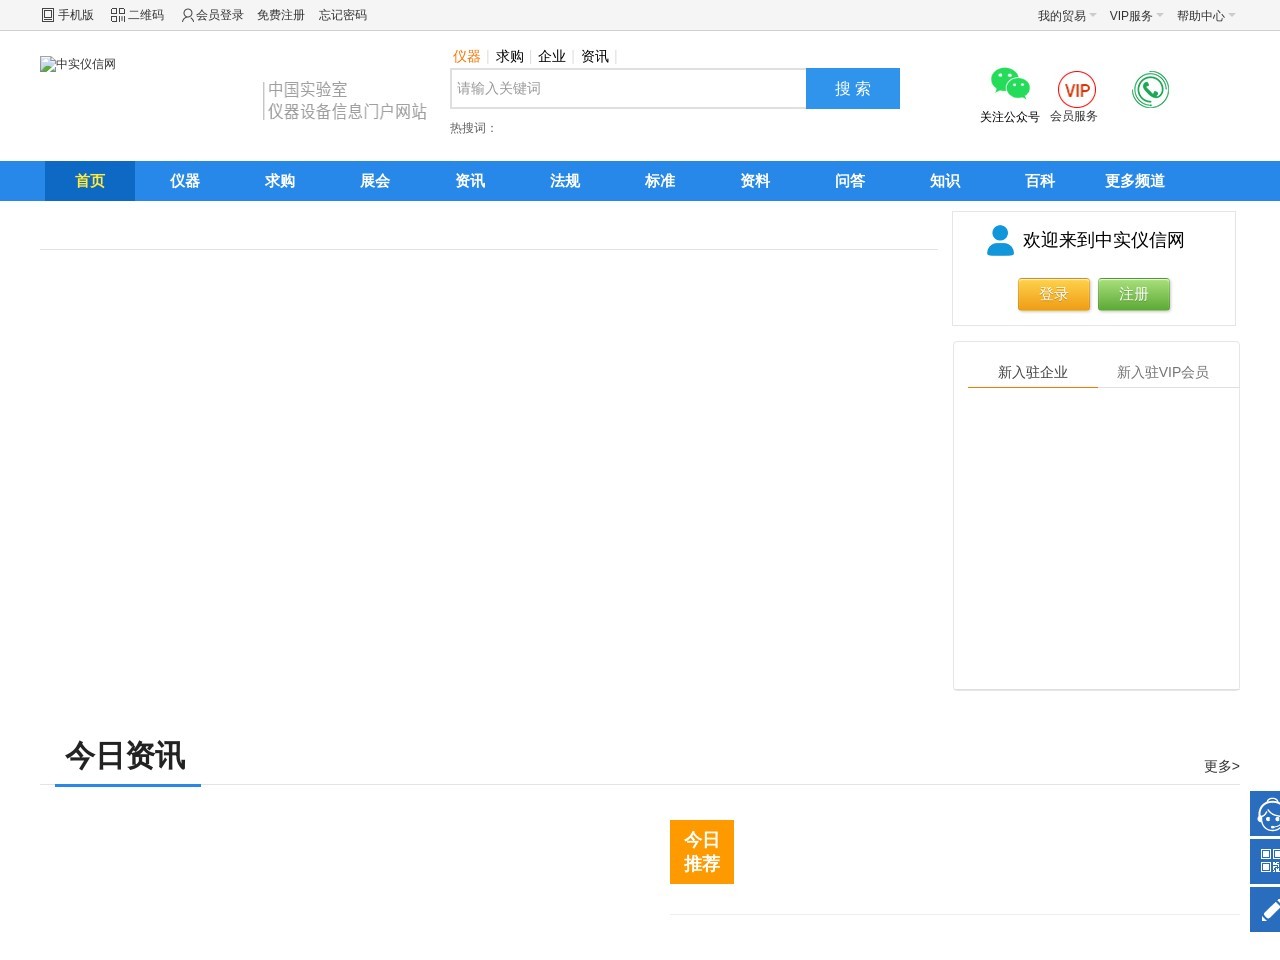Open the 法规 navigation menu item
Screen dimensions: 1280x960
[564, 181]
